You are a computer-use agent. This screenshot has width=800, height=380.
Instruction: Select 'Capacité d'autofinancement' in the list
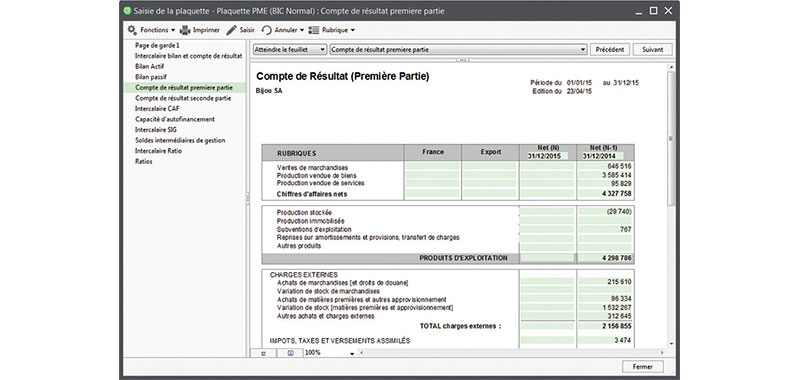pos(174,119)
